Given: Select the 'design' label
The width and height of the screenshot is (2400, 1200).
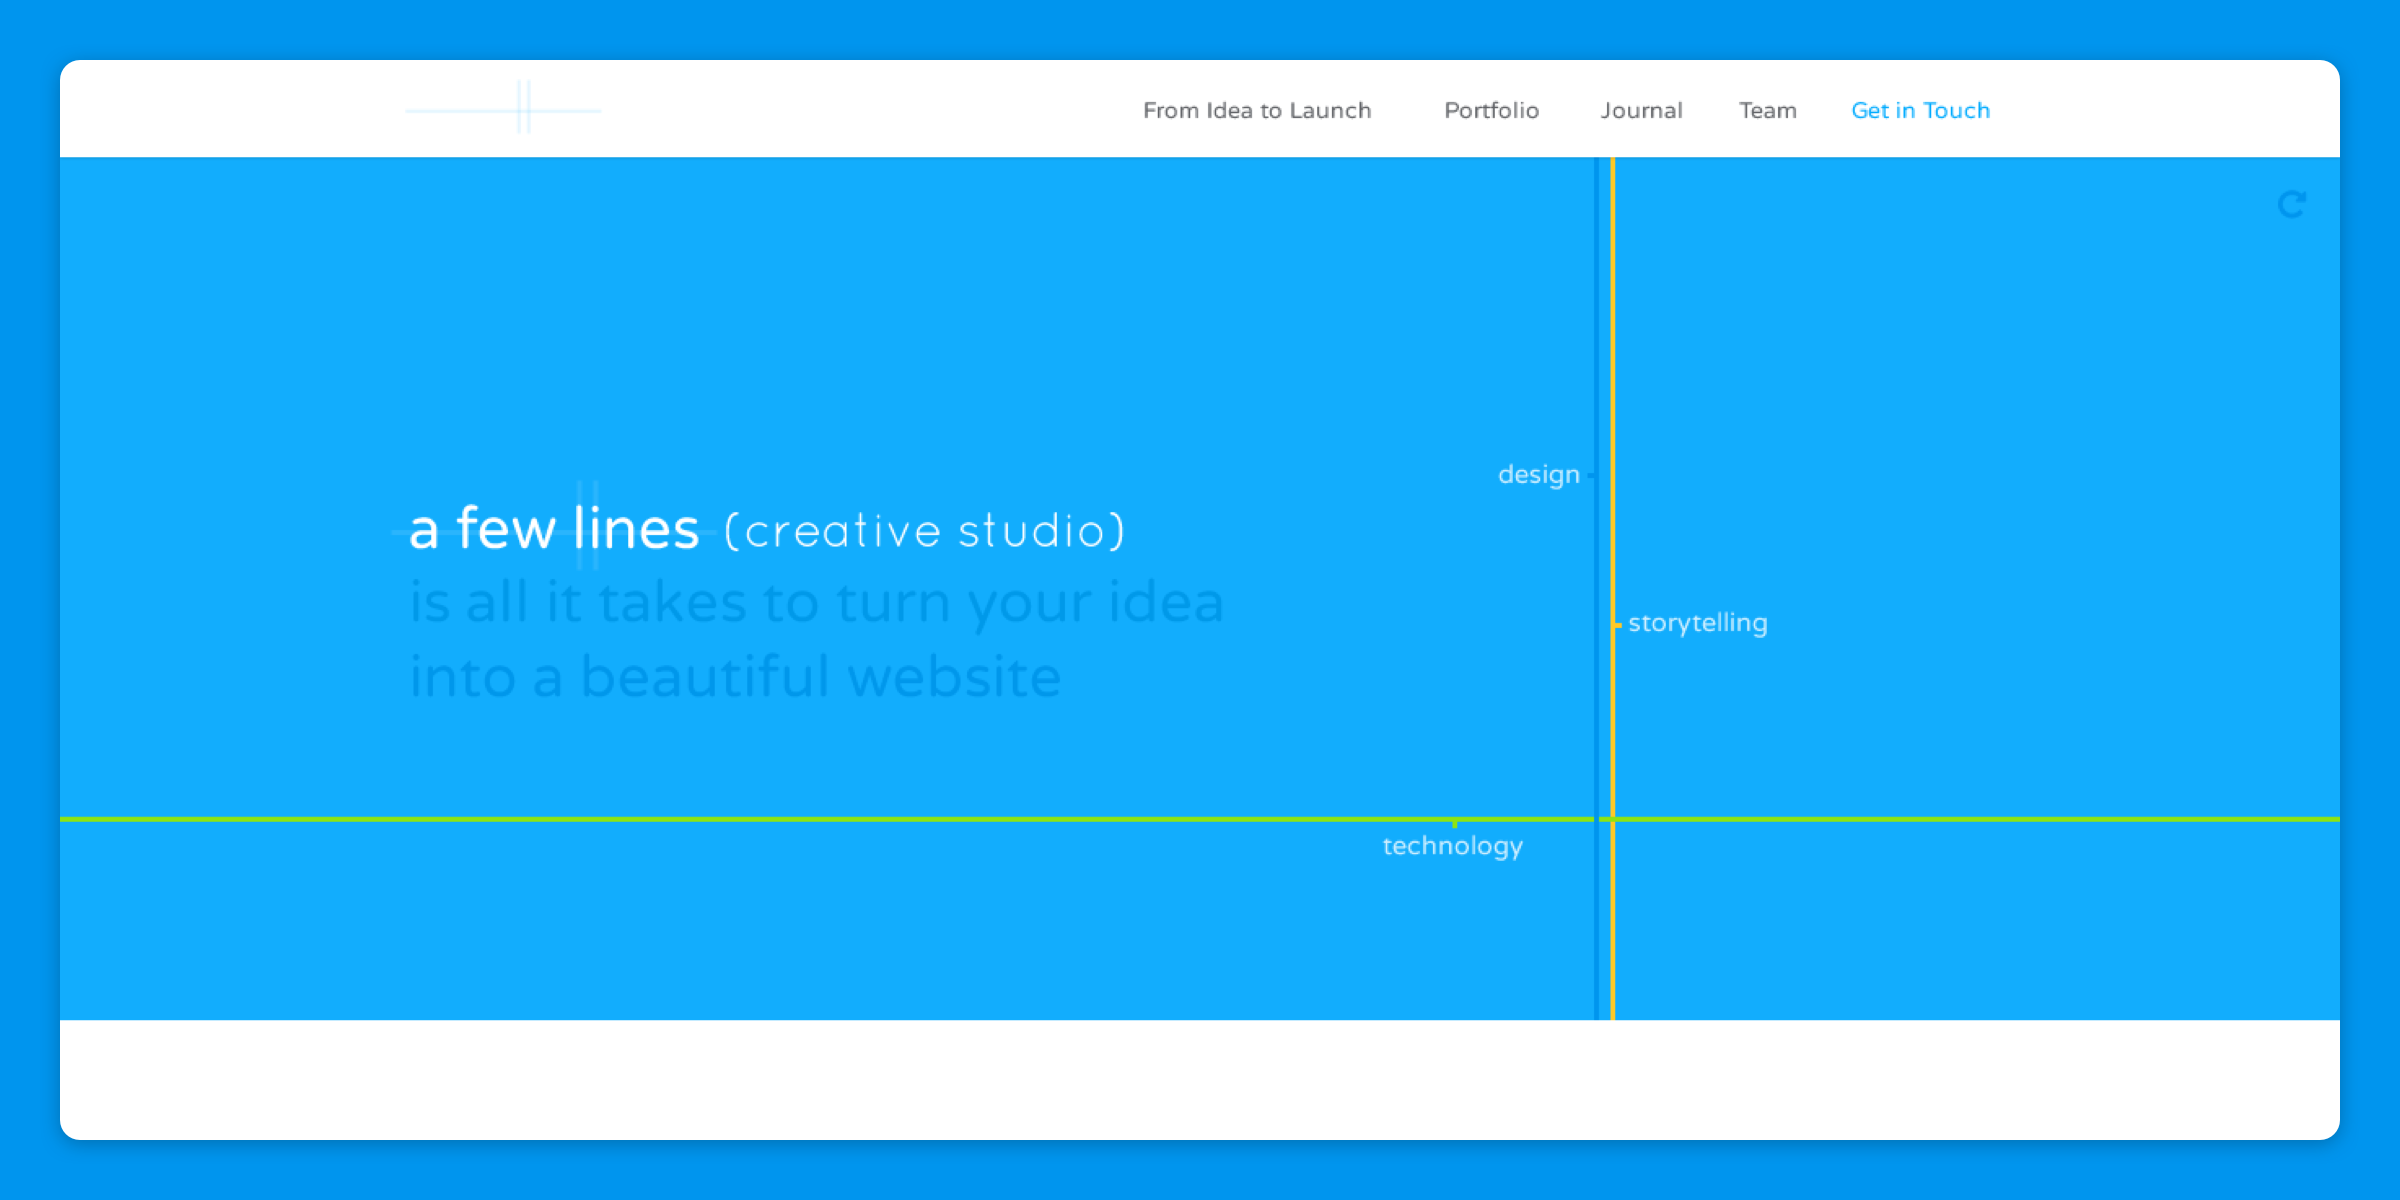Looking at the screenshot, I should click(x=1539, y=474).
